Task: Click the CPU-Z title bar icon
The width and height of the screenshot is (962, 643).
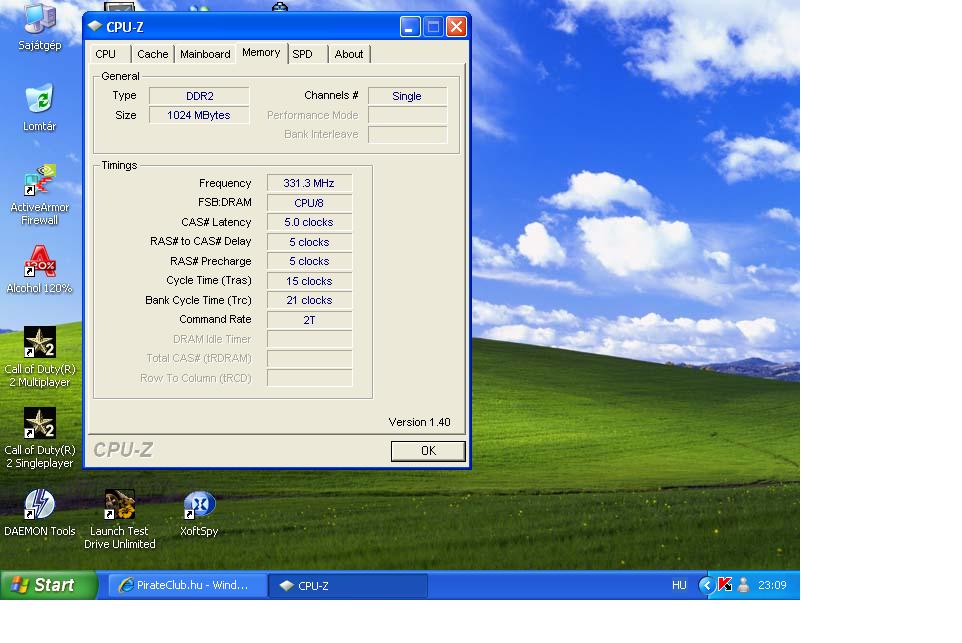Action: (94, 26)
